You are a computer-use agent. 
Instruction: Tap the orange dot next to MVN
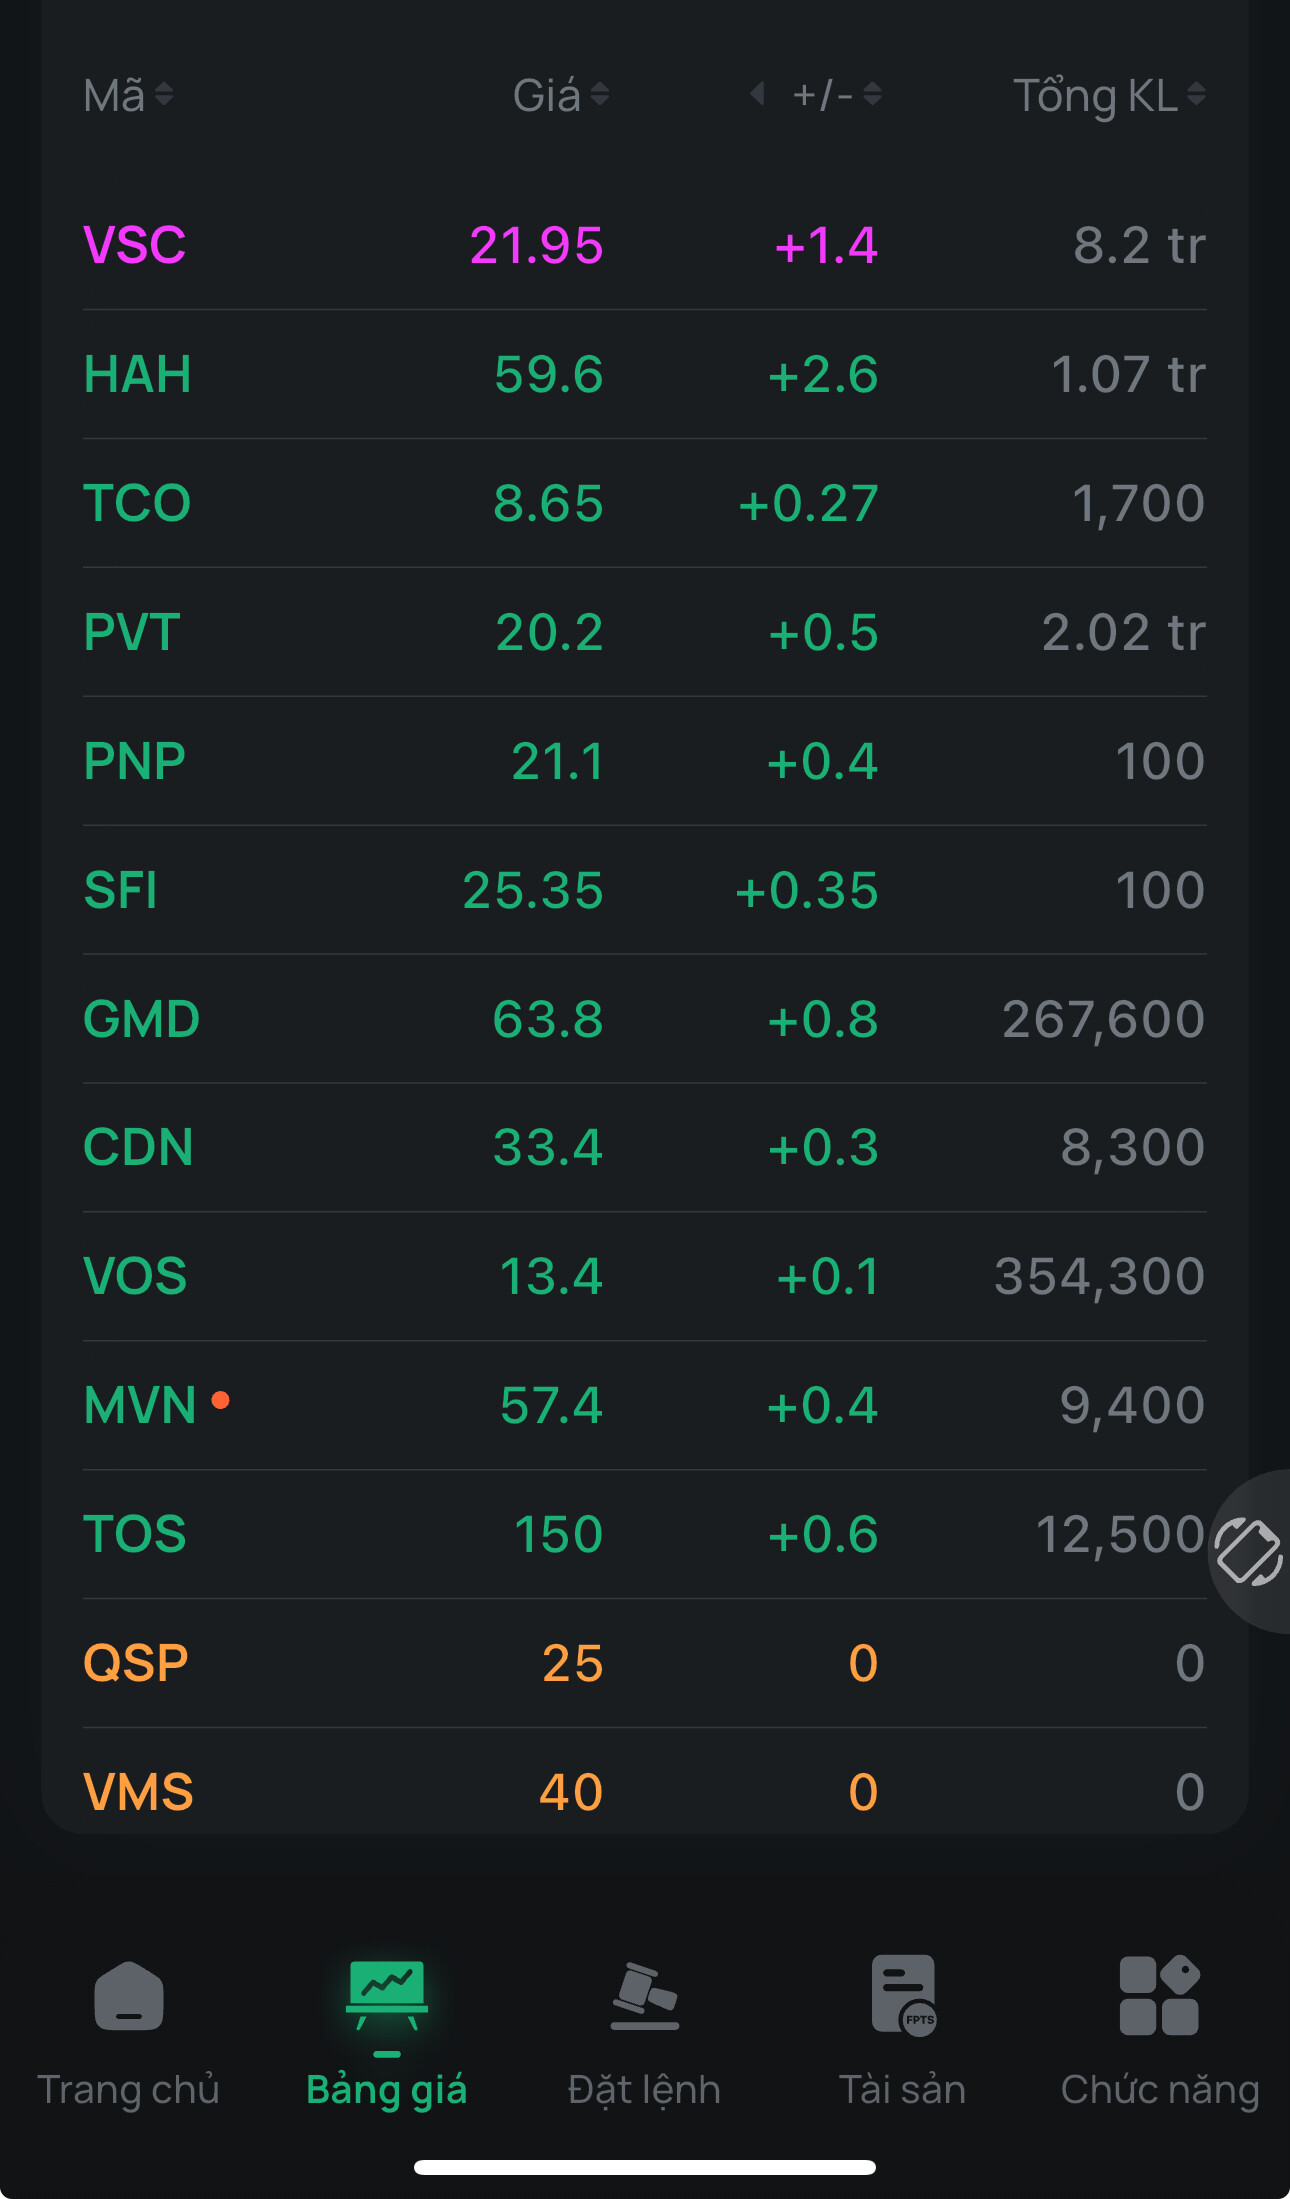click(221, 1401)
